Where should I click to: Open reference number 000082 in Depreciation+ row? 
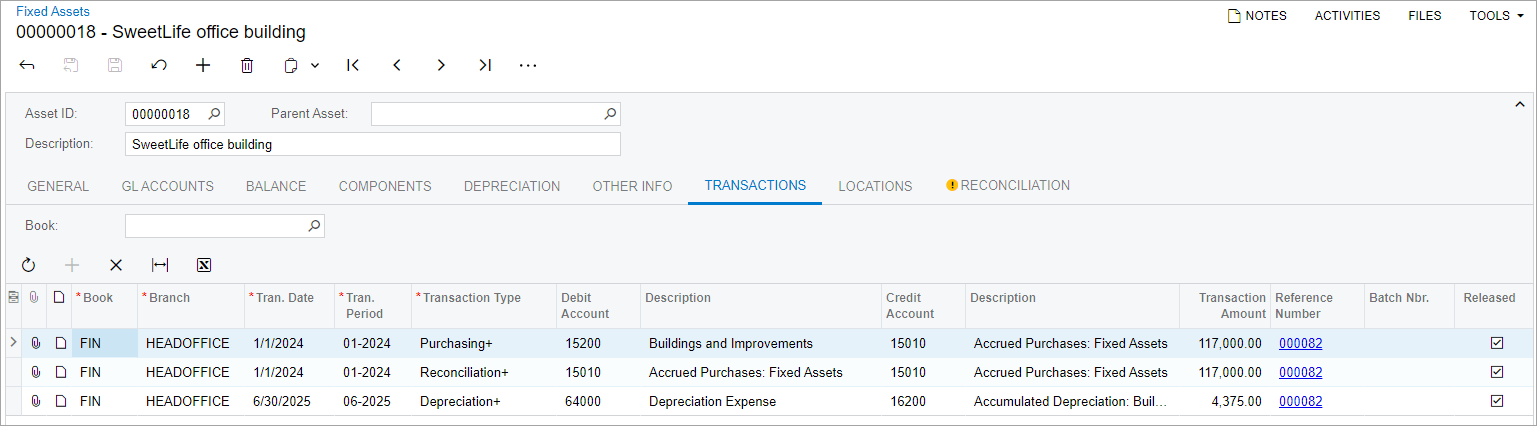click(x=1300, y=401)
